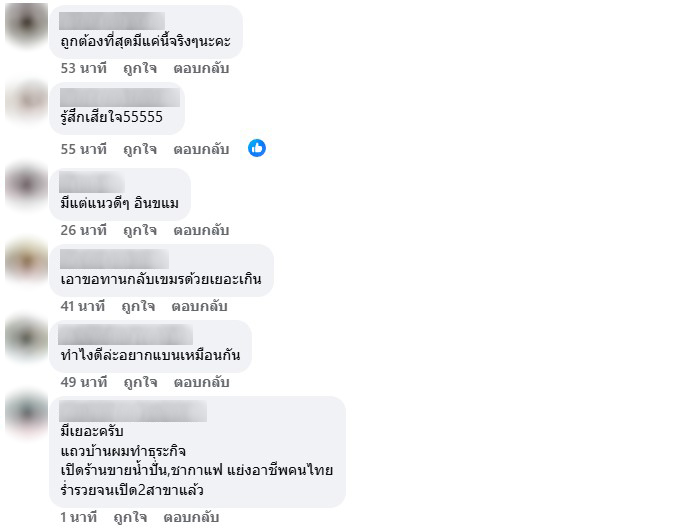Like the last comment posted 1 นาที ago
Viewport: 698px width, 531px height.
point(130,517)
